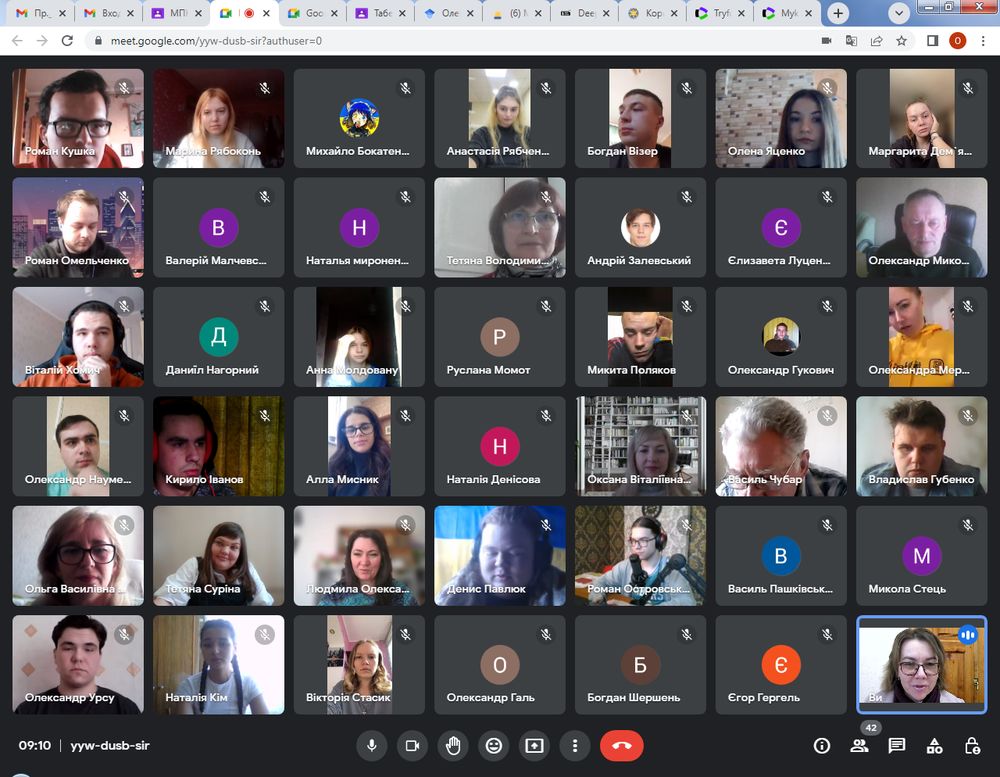Viewport: 1000px width, 777px height.
Task: Leave the call with red hang-up button
Action: pyautogui.click(x=621, y=745)
